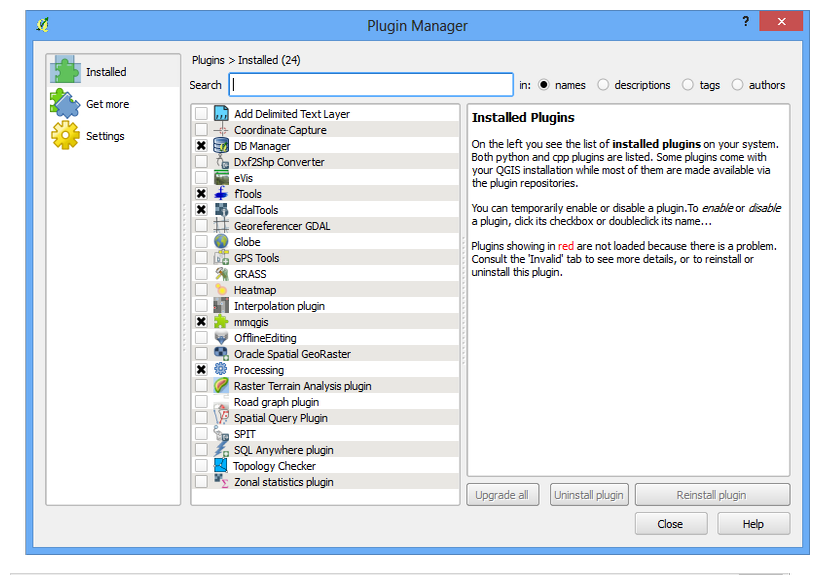Switch to the Get more tab
Screen dimensions: 820x585
pyautogui.click(x=113, y=104)
